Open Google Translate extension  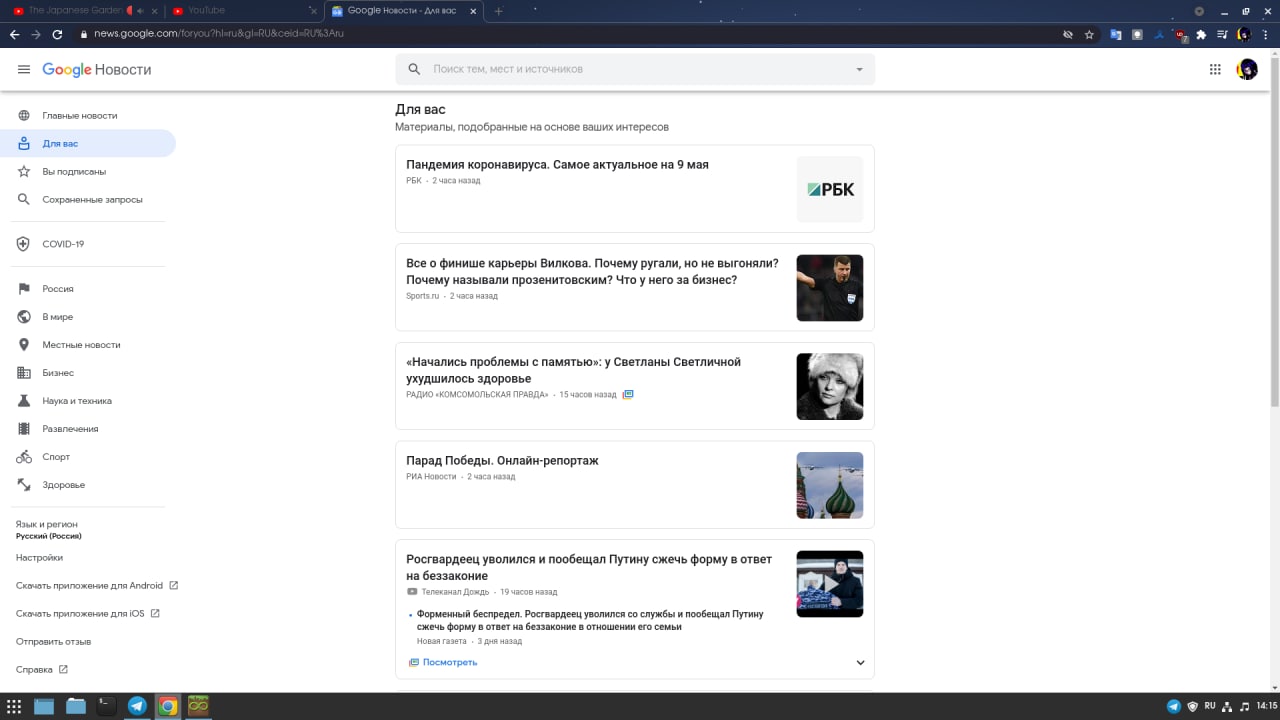(x=1116, y=34)
